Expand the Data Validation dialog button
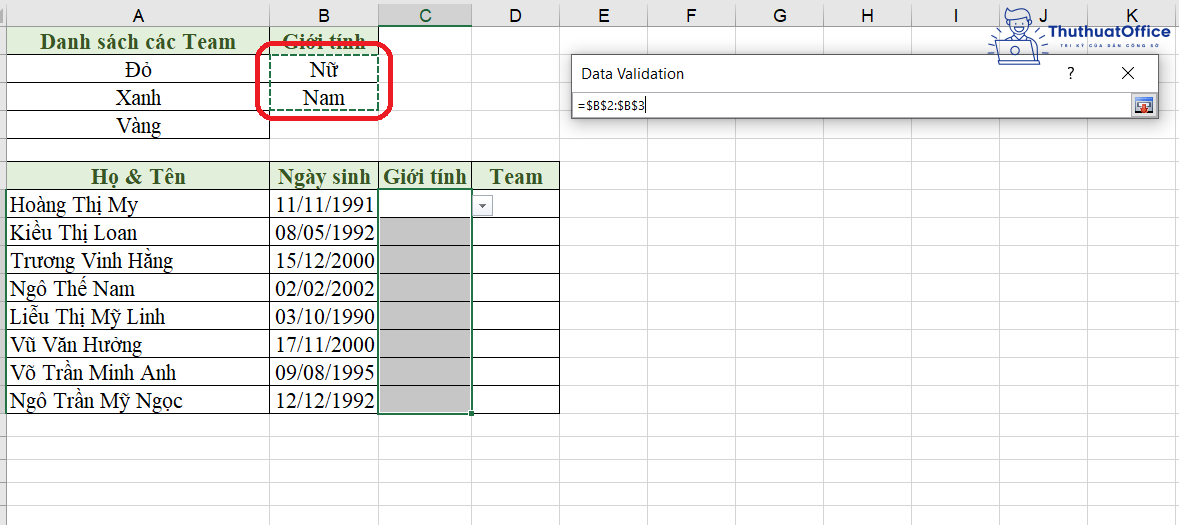Screen dimensions: 1179x525 pos(1142,105)
